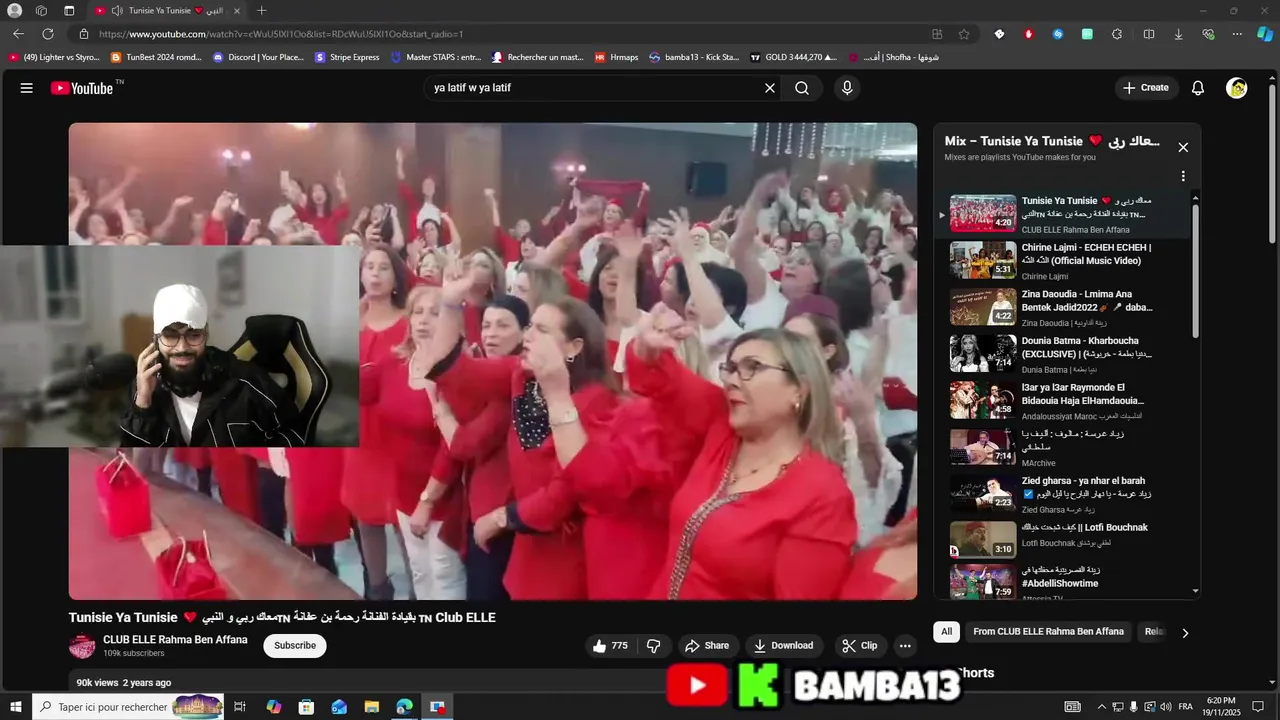The height and width of the screenshot is (720, 1280).
Task: Reload the page in the browser
Action: 47,34
